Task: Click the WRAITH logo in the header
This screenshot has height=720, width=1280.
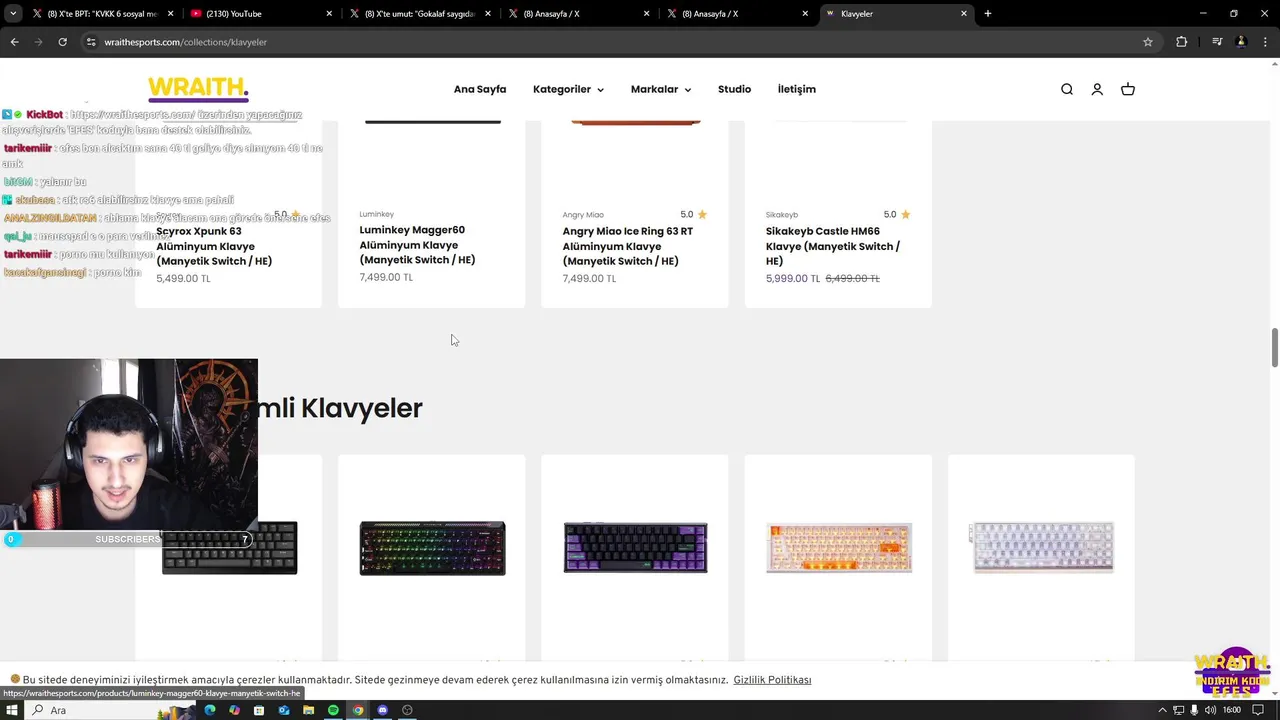Action: coord(198,88)
